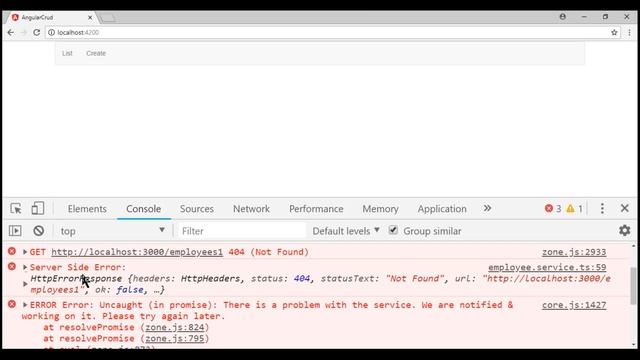Click the site info icon in address bar

click(51, 32)
